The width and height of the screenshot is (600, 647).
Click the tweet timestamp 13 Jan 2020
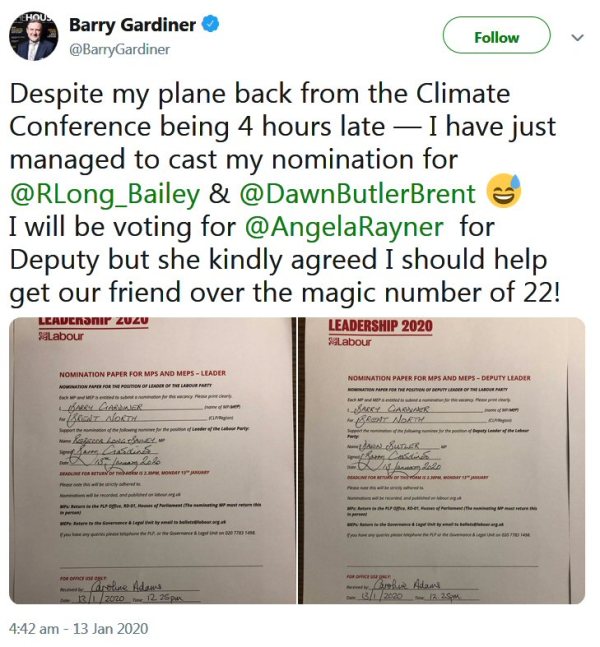(x=78, y=629)
